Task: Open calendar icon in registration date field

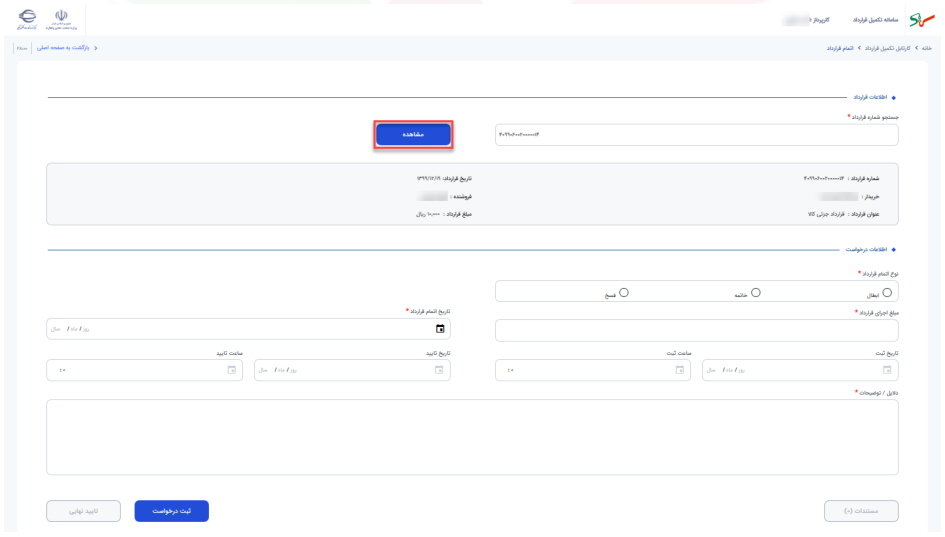Action: pos(887,370)
